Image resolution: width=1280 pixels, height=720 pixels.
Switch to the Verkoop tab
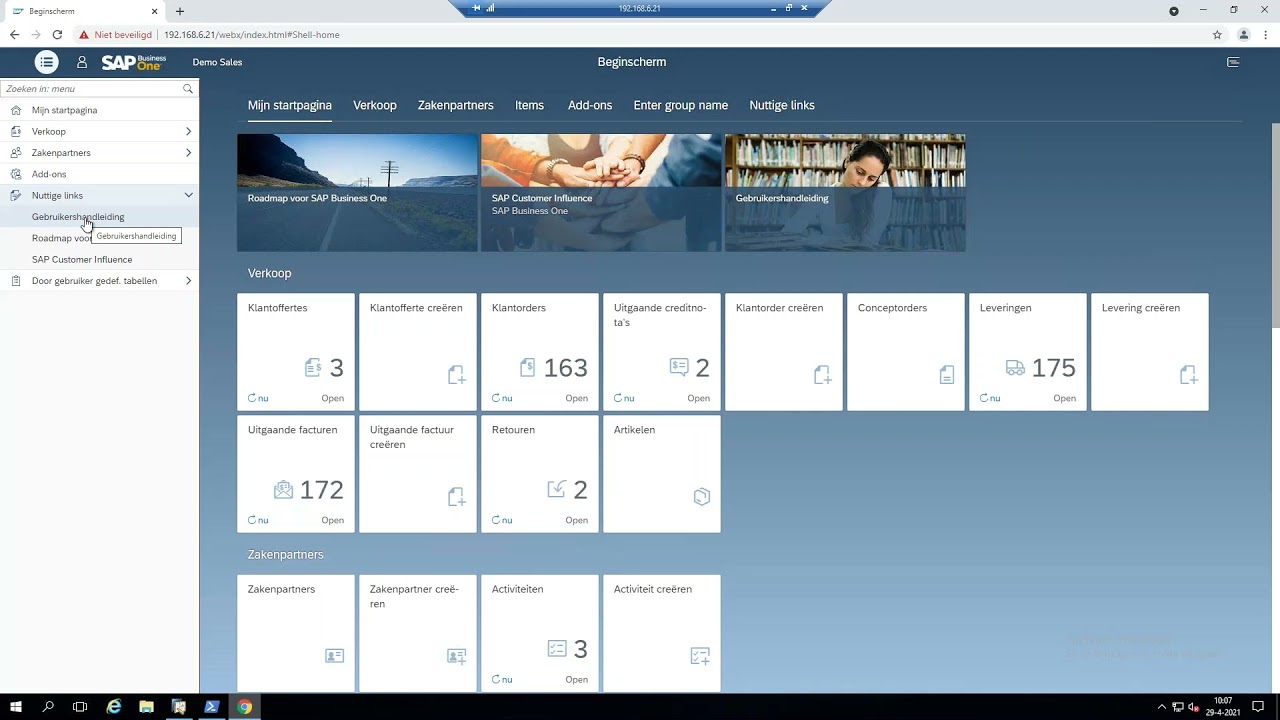[x=375, y=105]
